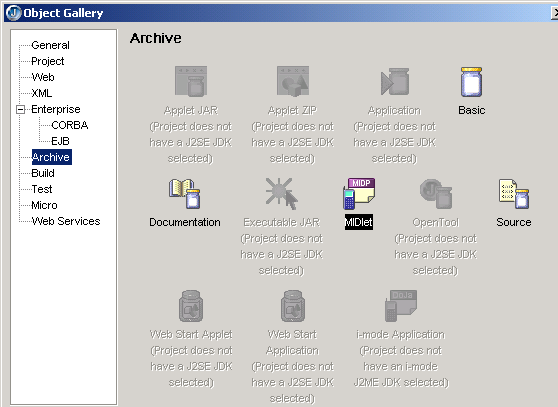
Task: Click the grayed Applet JAR icon
Action: (x=191, y=81)
